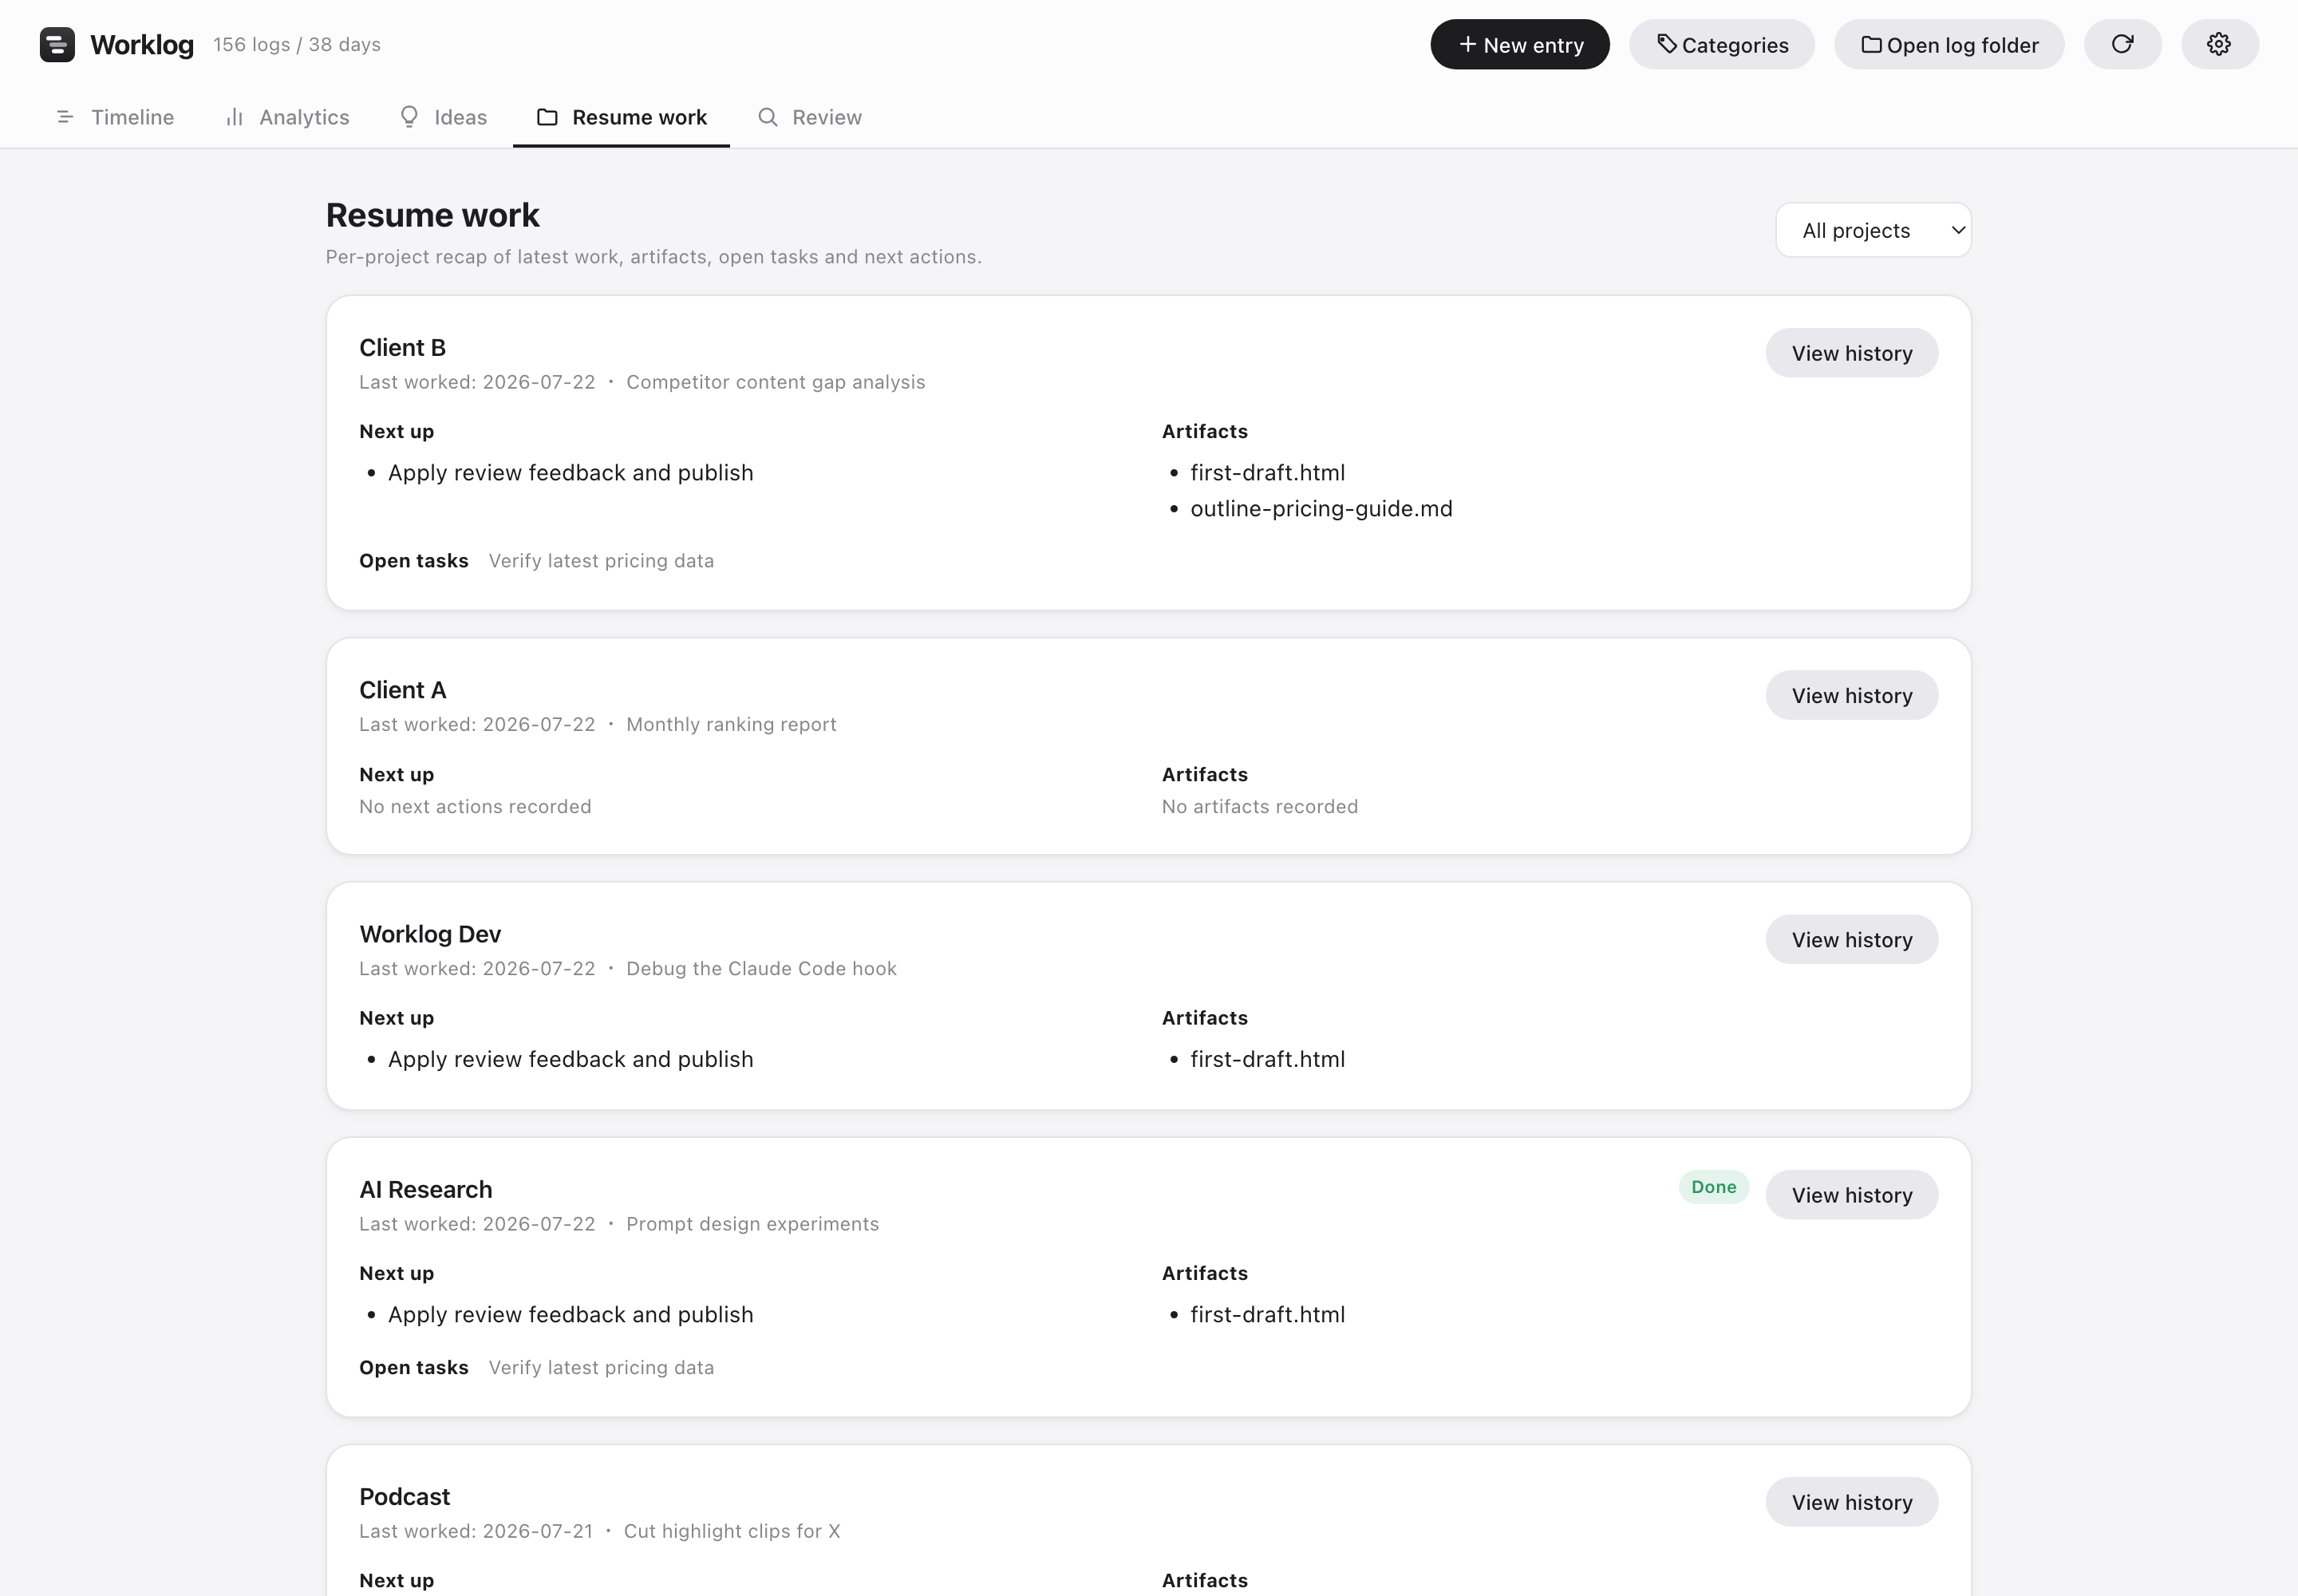Open settings via the gear icon
The width and height of the screenshot is (2298, 1596).
2219,44
